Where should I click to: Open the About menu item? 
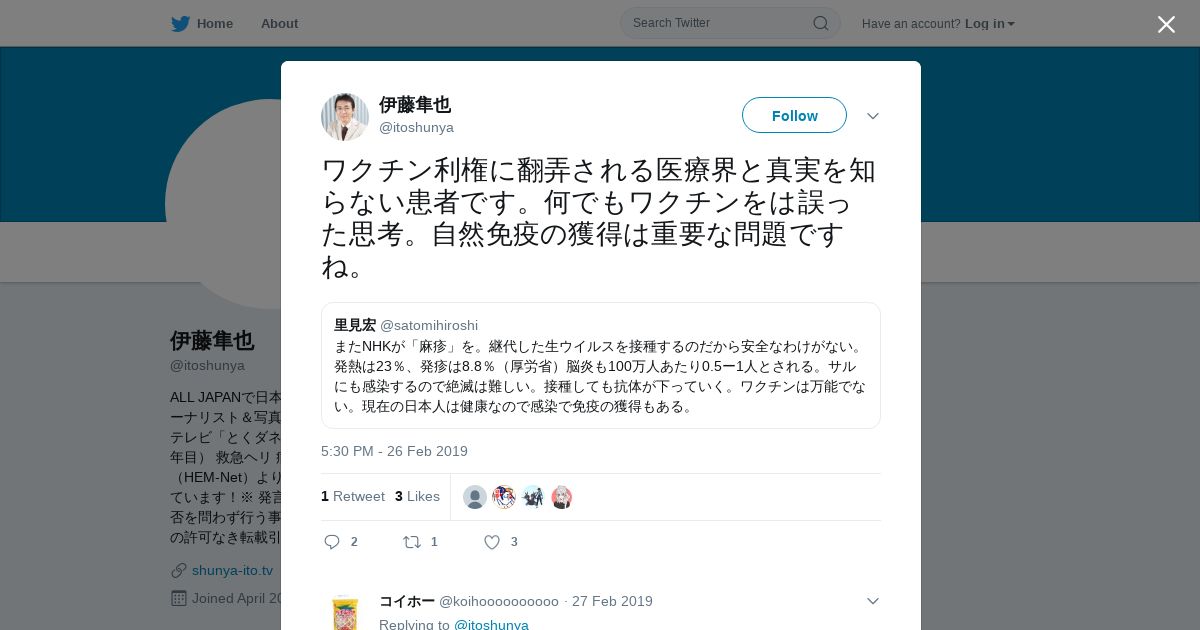(x=279, y=23)
